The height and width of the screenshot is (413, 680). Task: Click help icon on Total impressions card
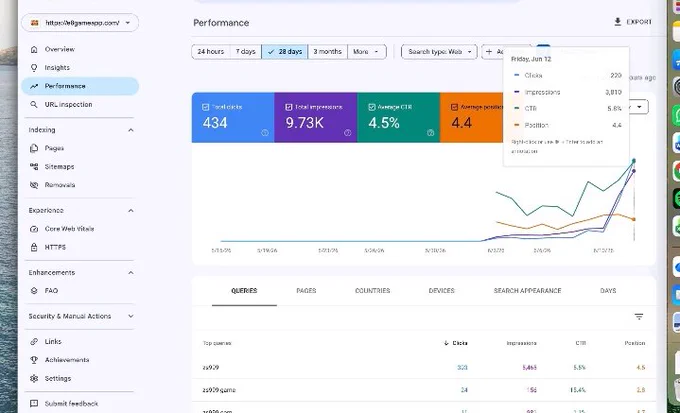(x=347, y=133)
